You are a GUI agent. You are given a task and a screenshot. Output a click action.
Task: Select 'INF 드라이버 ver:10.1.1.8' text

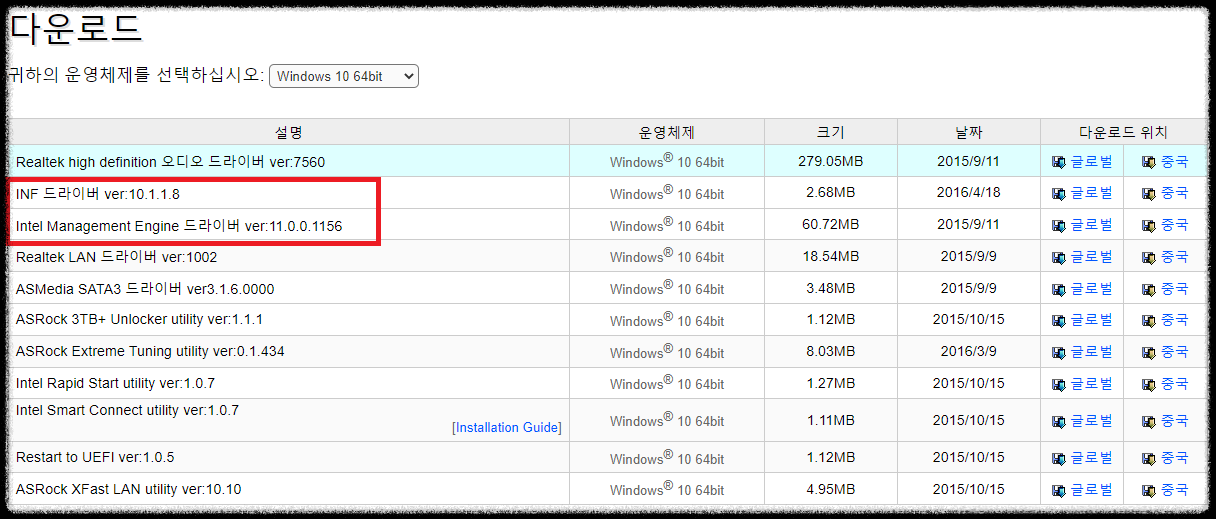(98, 194)
